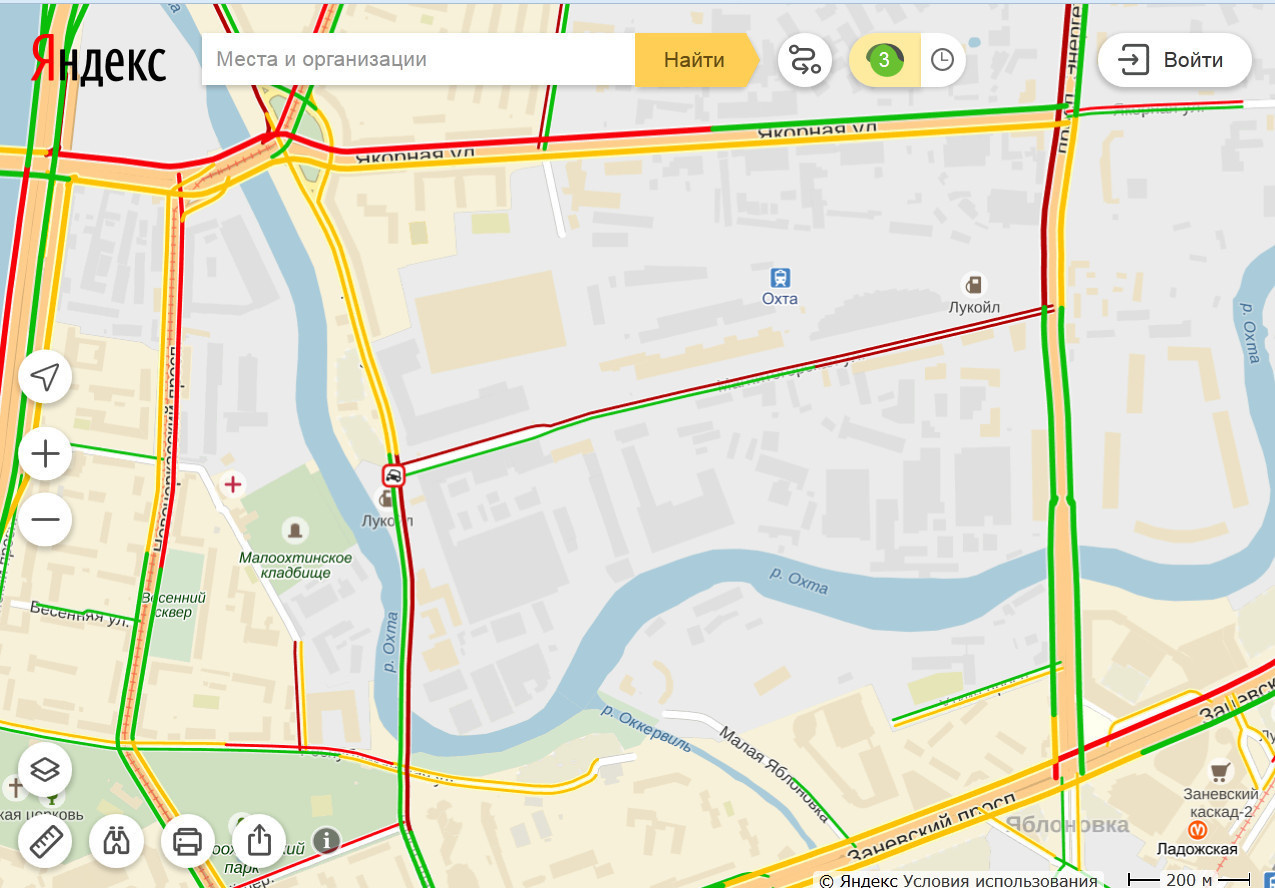Click the Найти search button

[694, 60]
